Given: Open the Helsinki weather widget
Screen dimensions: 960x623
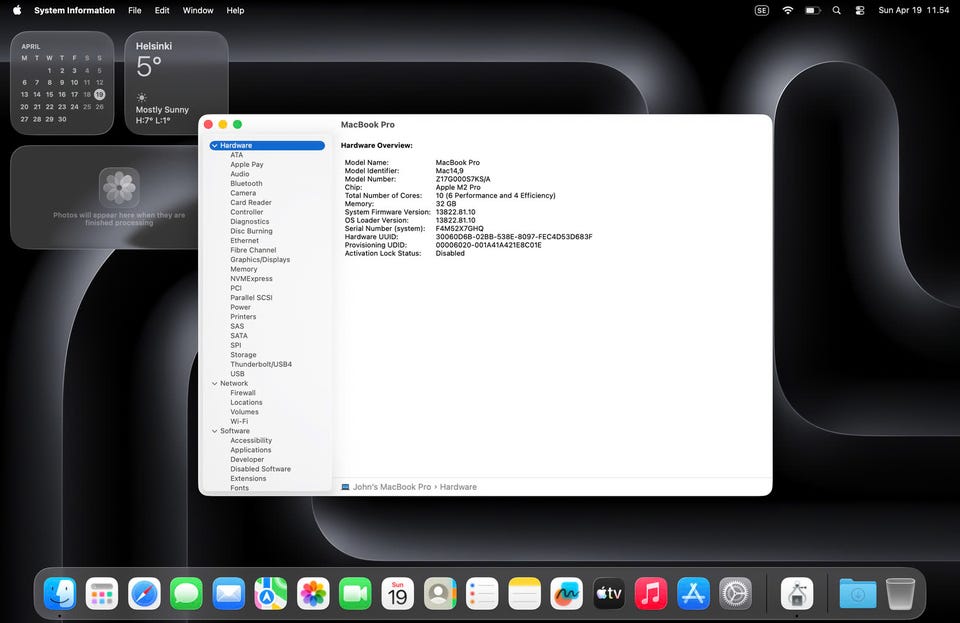Looking at the screenshot, I should (176, 83).
